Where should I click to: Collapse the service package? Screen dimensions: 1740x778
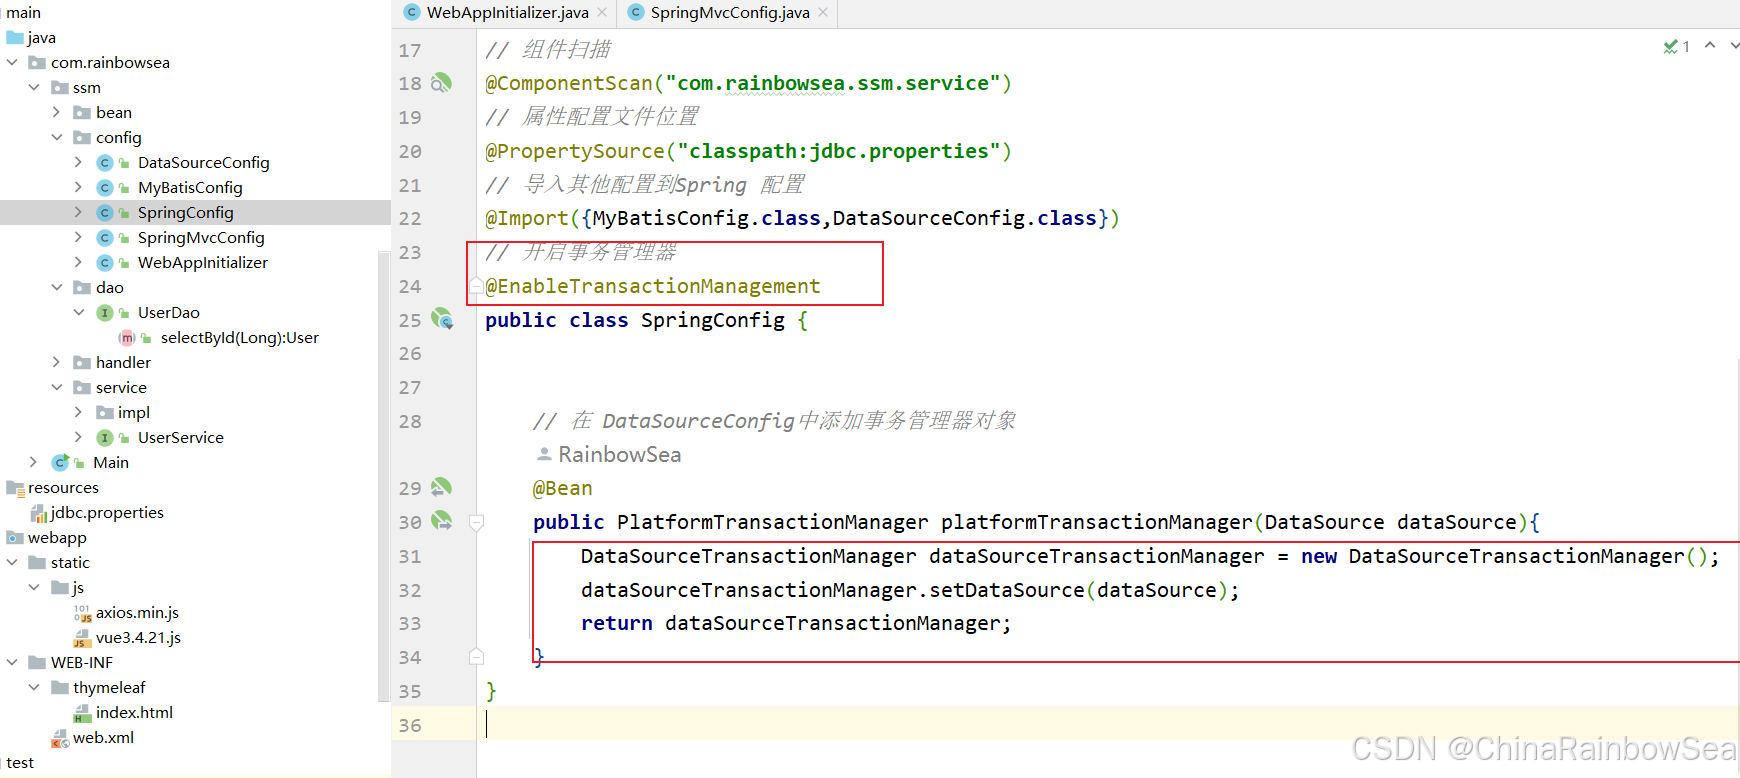coord(56,387)
